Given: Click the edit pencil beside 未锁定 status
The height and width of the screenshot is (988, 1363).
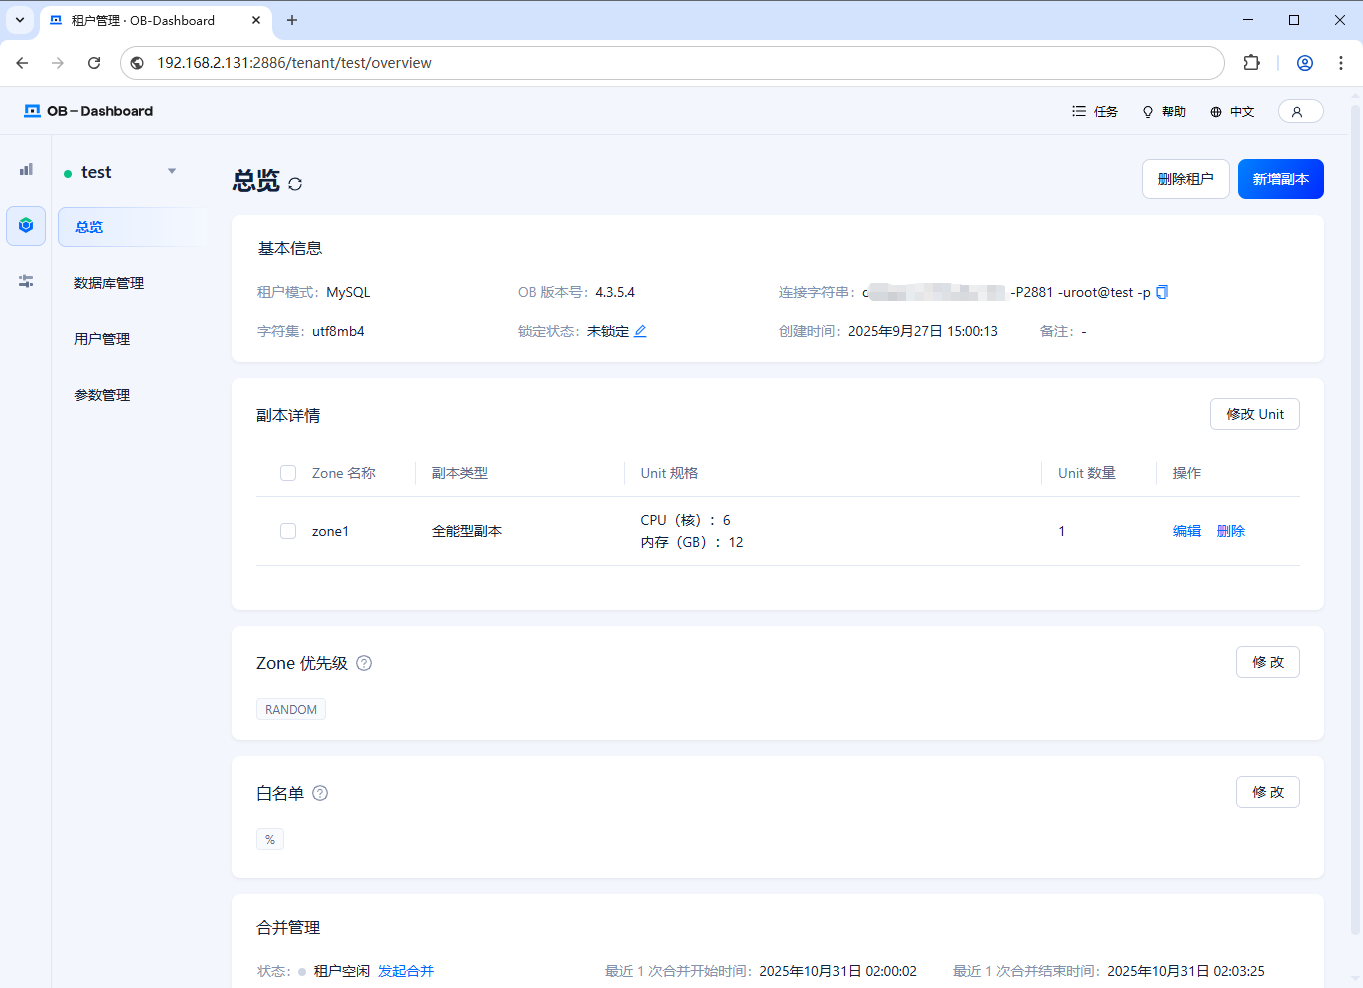Looking at the screenshot, I should click(x=640, y=331).
